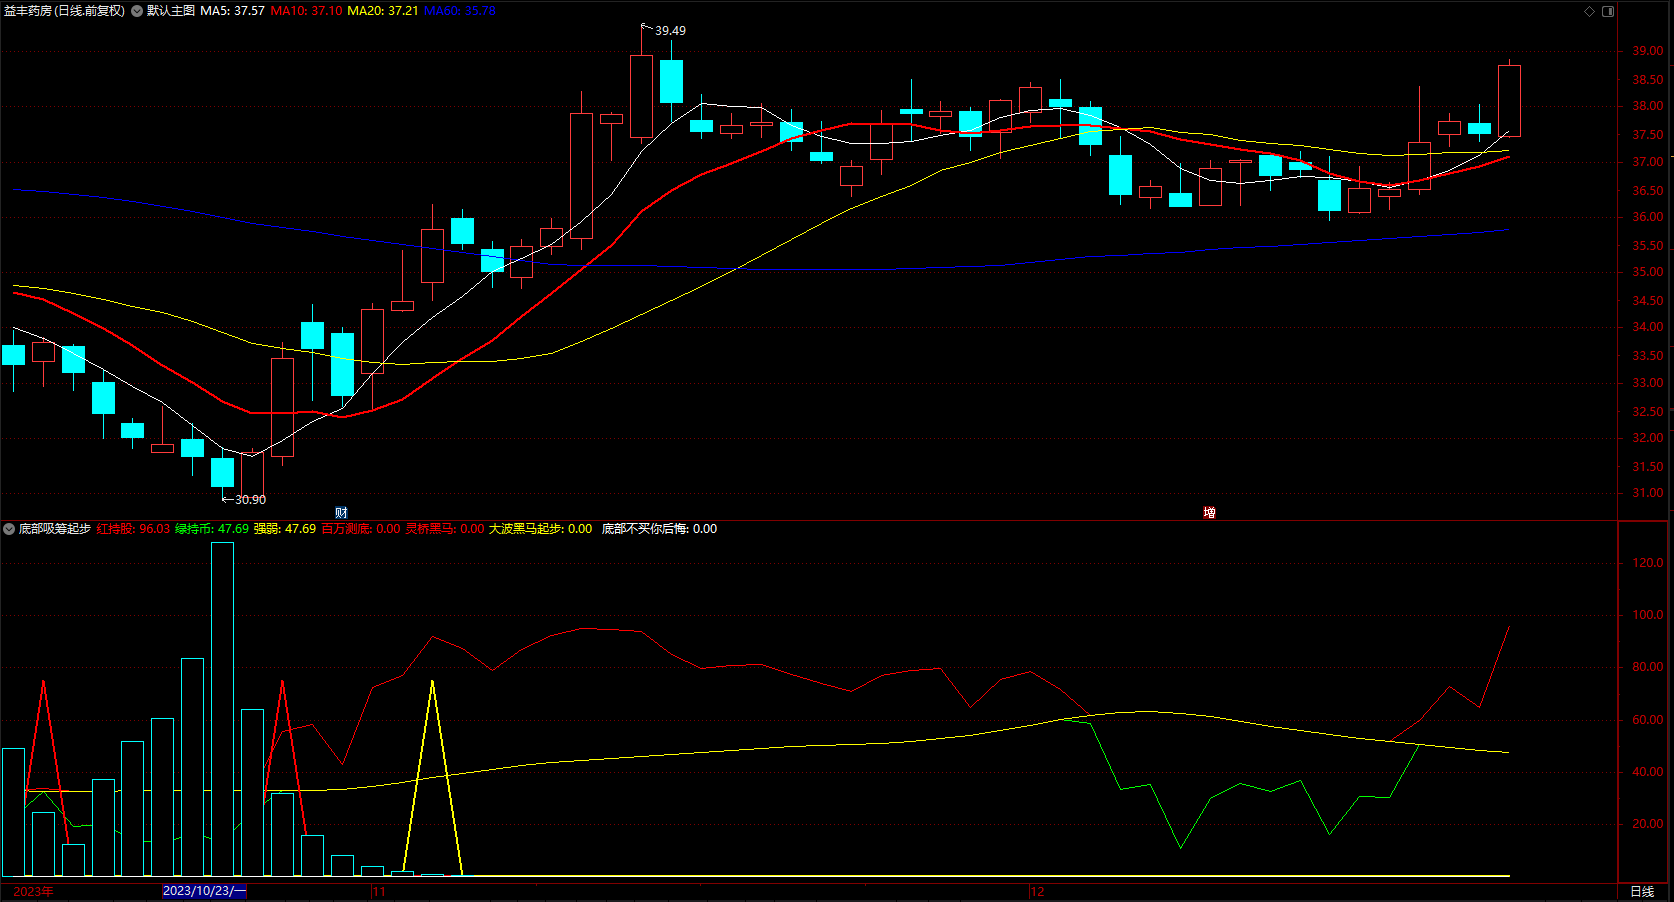The height and width of the screenshot is (902, 1674).
Task: Select the MA5 moving average label
Action: [232, 11]
